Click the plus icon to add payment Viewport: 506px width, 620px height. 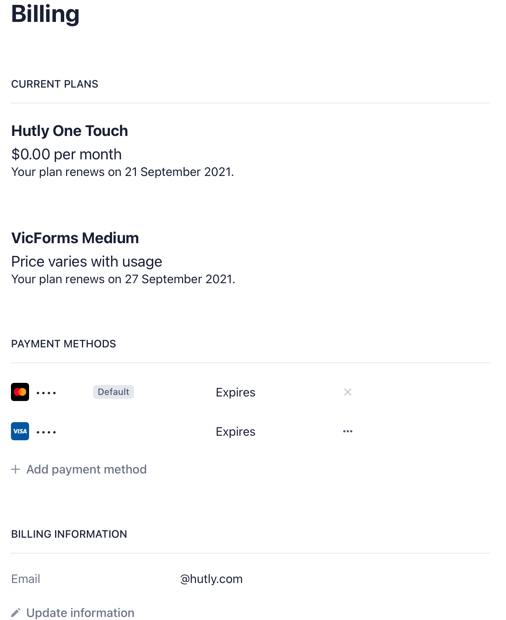[x=15, y=469]
